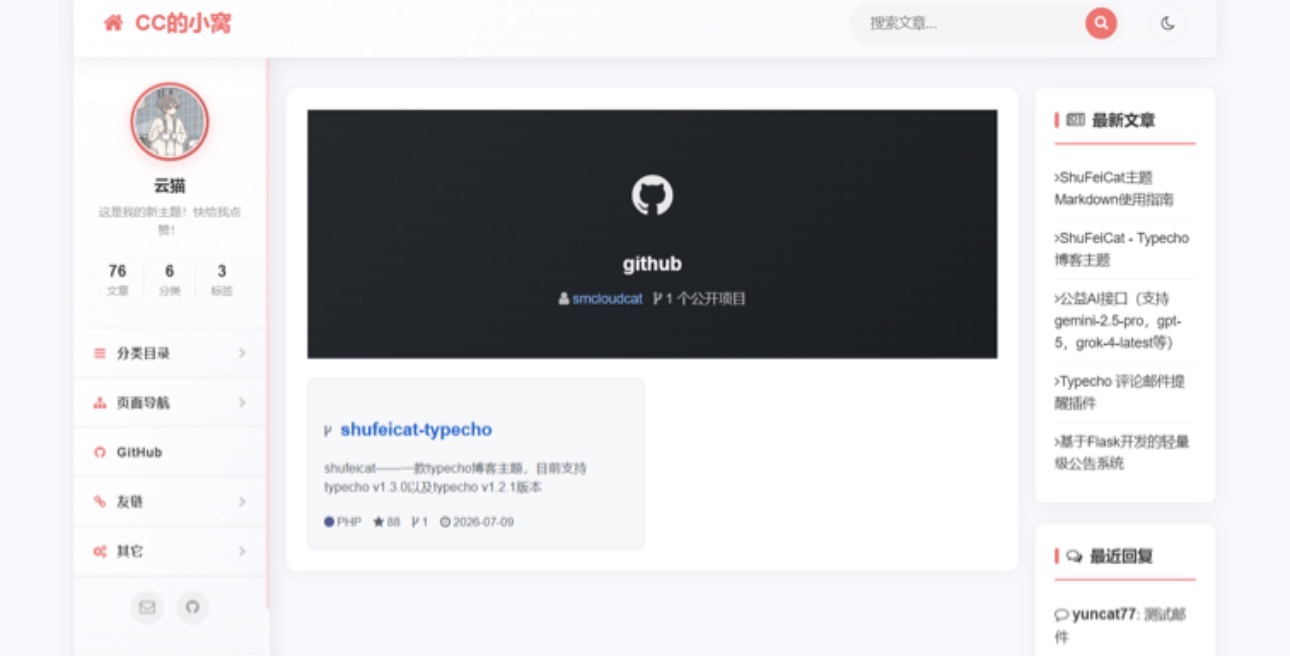Select the 分类目录 menu item
Screen dimensions: 1290x656
coord(170,353)
